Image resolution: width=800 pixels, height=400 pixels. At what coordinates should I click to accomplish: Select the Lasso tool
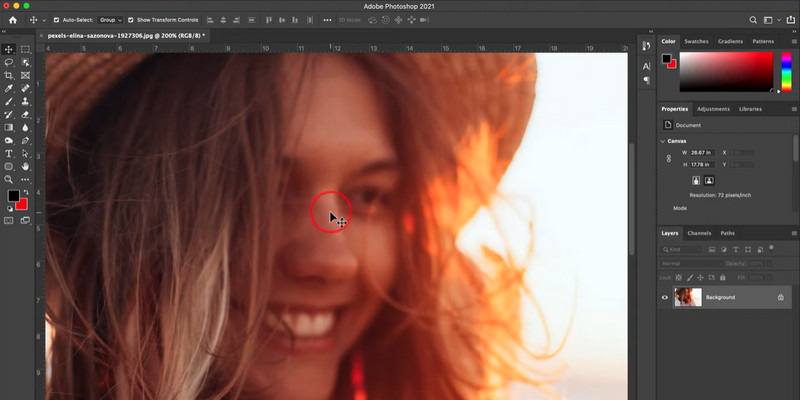click(9, 62)
